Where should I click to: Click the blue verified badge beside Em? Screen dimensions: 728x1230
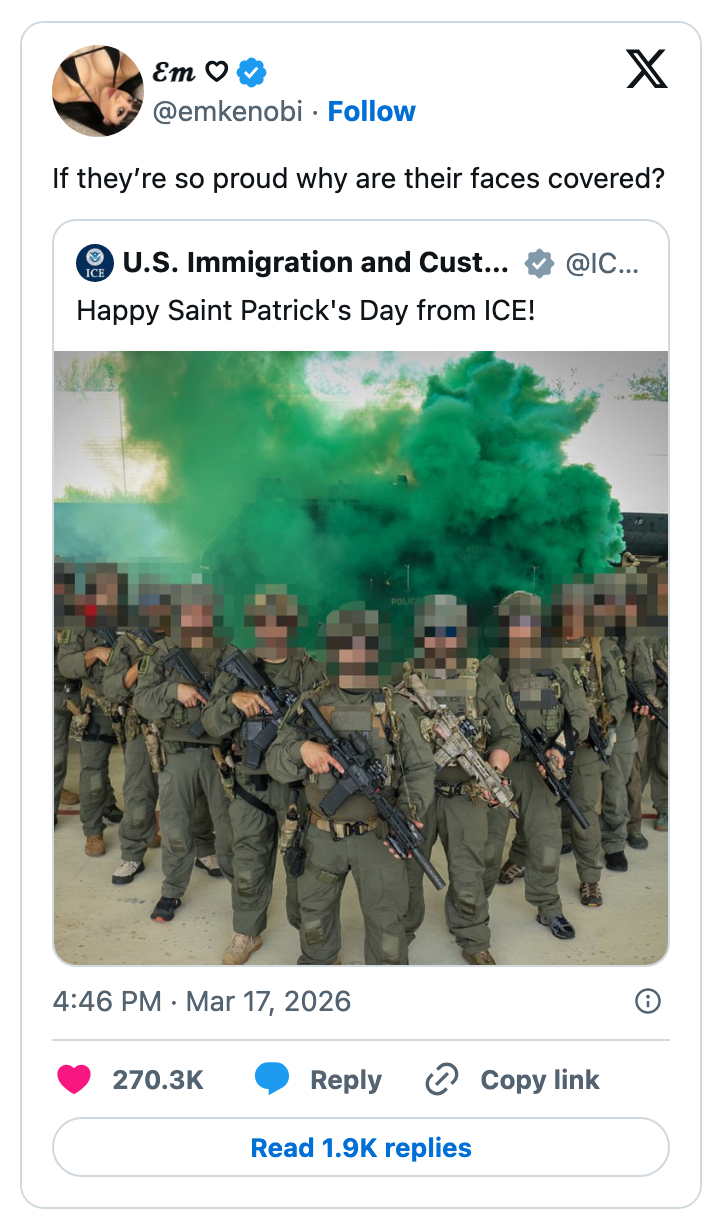coord(253,72)
